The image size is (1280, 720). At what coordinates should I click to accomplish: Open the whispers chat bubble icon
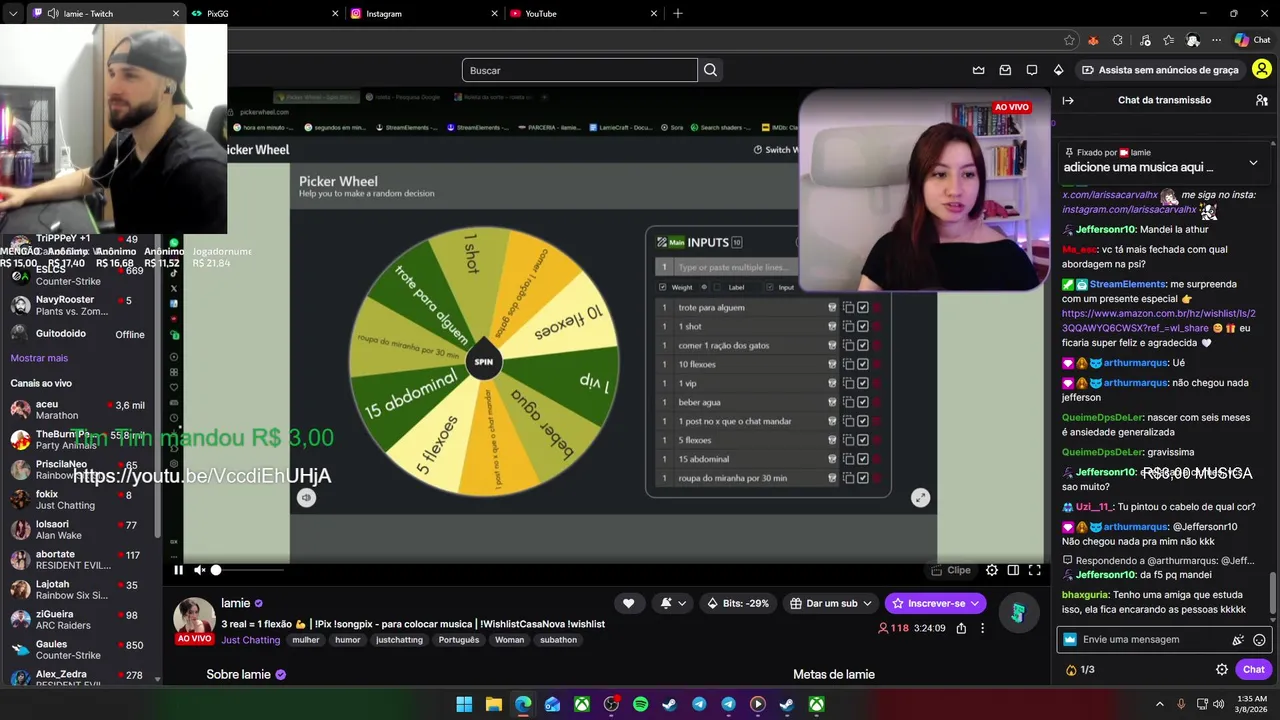[1031, 70]
